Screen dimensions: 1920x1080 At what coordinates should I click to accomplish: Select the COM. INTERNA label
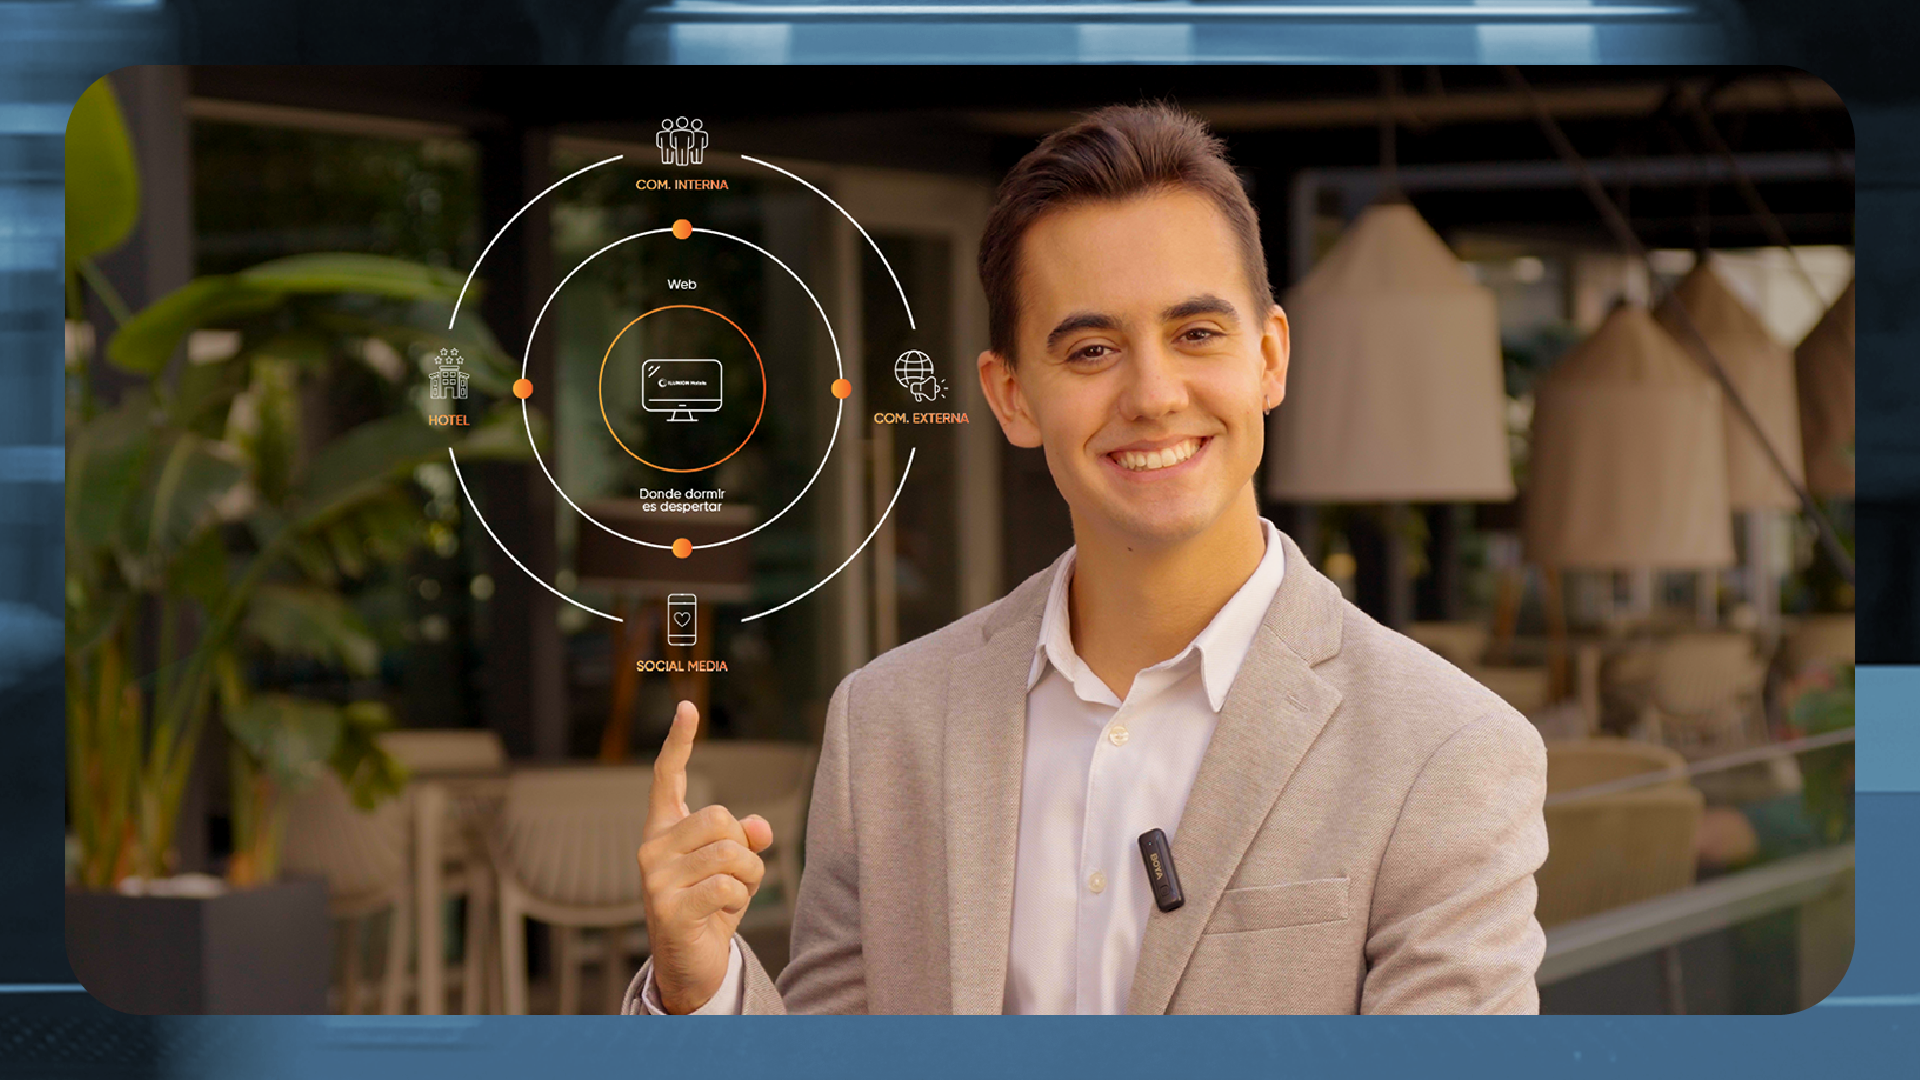682,185
